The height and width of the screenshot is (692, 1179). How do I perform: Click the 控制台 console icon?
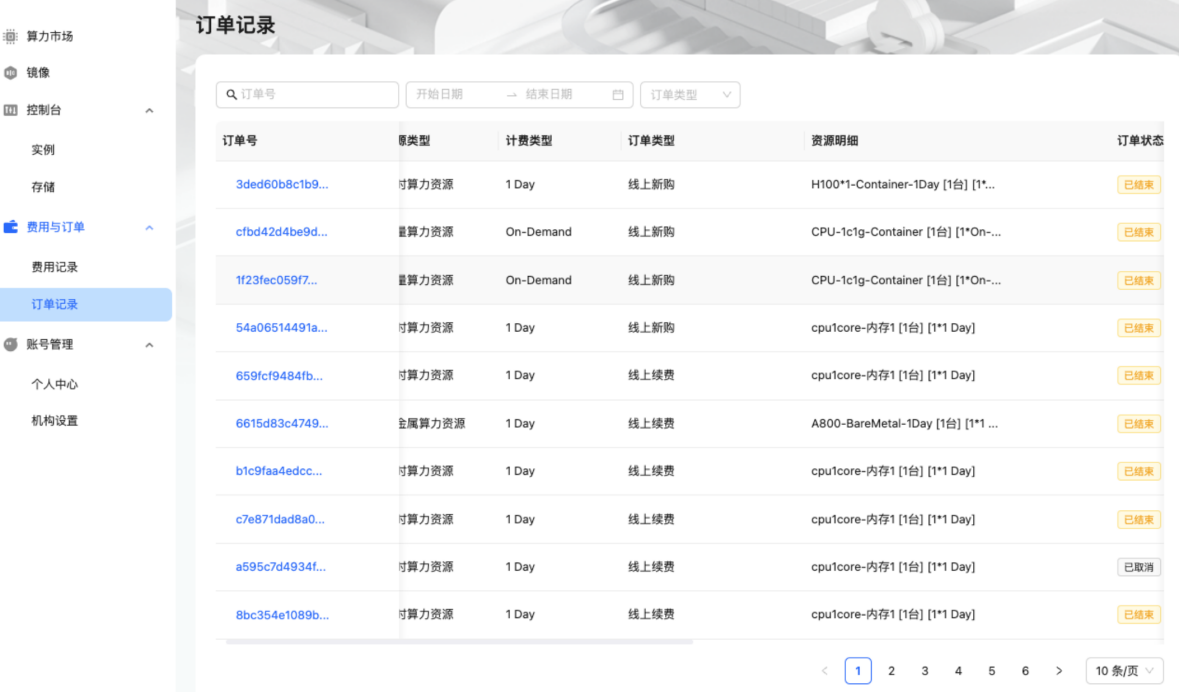11,110
